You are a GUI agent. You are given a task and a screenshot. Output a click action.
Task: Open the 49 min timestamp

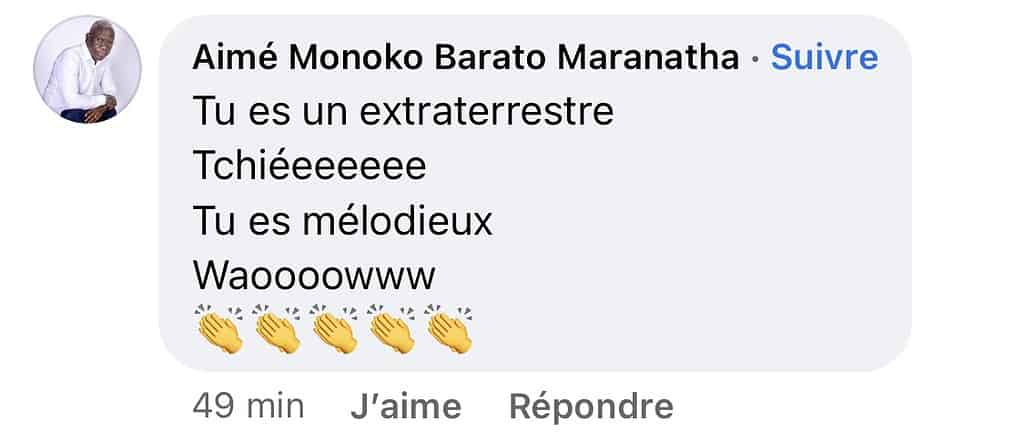249,407
